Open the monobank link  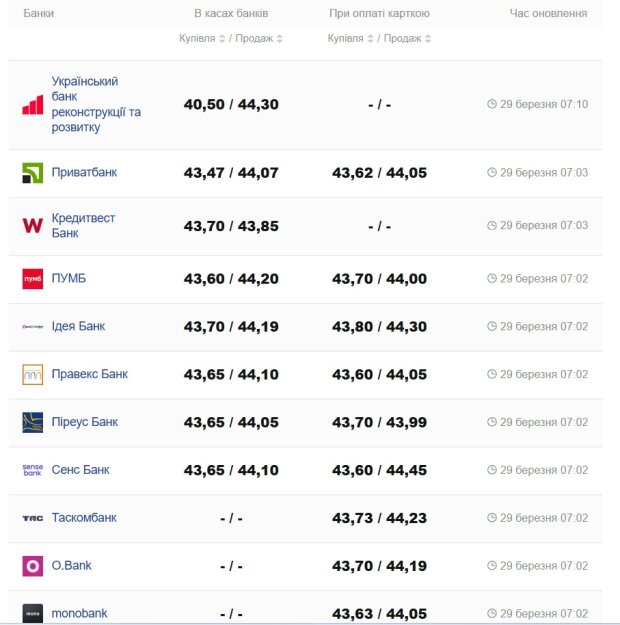[x=79, y=613]
